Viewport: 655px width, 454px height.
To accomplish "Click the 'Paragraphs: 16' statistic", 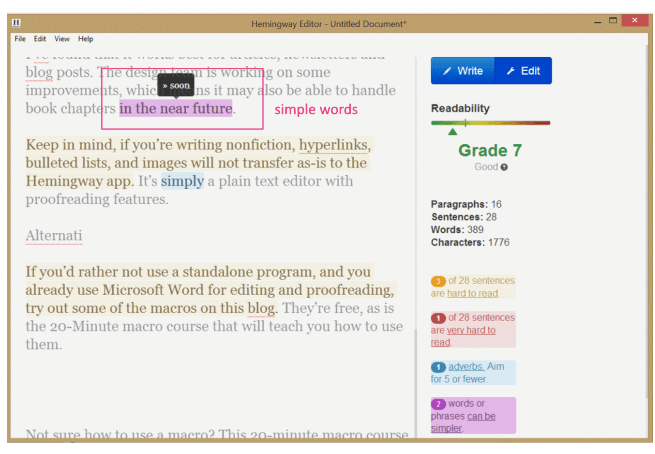I will click(466, 204).
